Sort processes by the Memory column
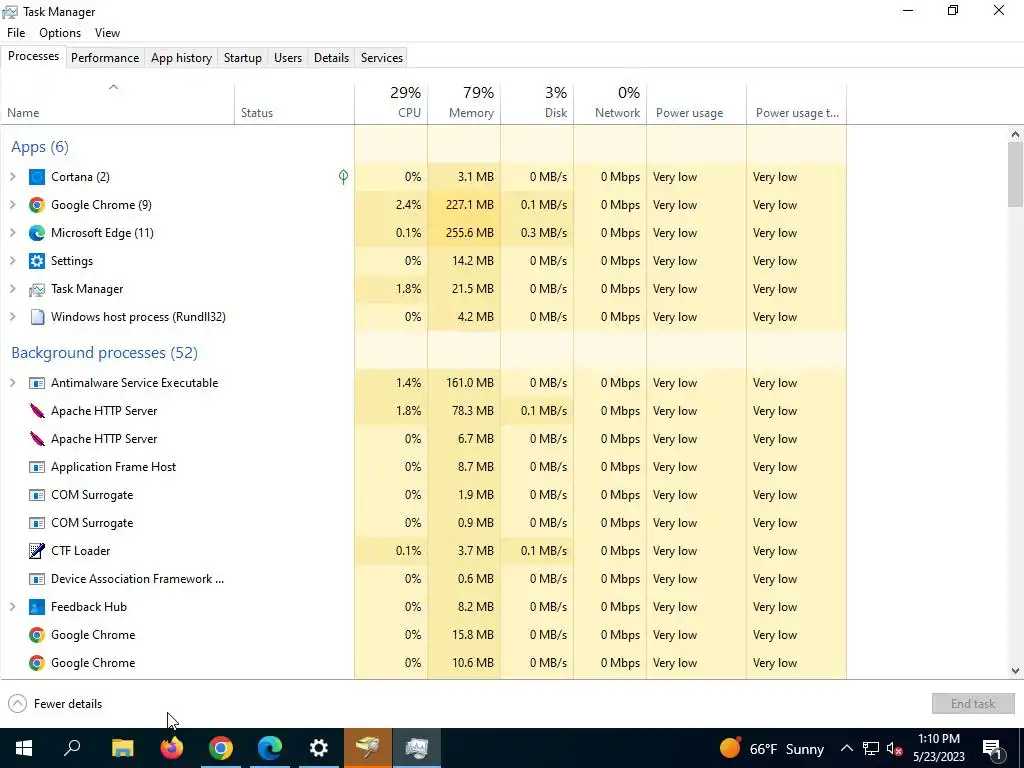Screen dimensions: 1024x768 (x=464, y=103)
